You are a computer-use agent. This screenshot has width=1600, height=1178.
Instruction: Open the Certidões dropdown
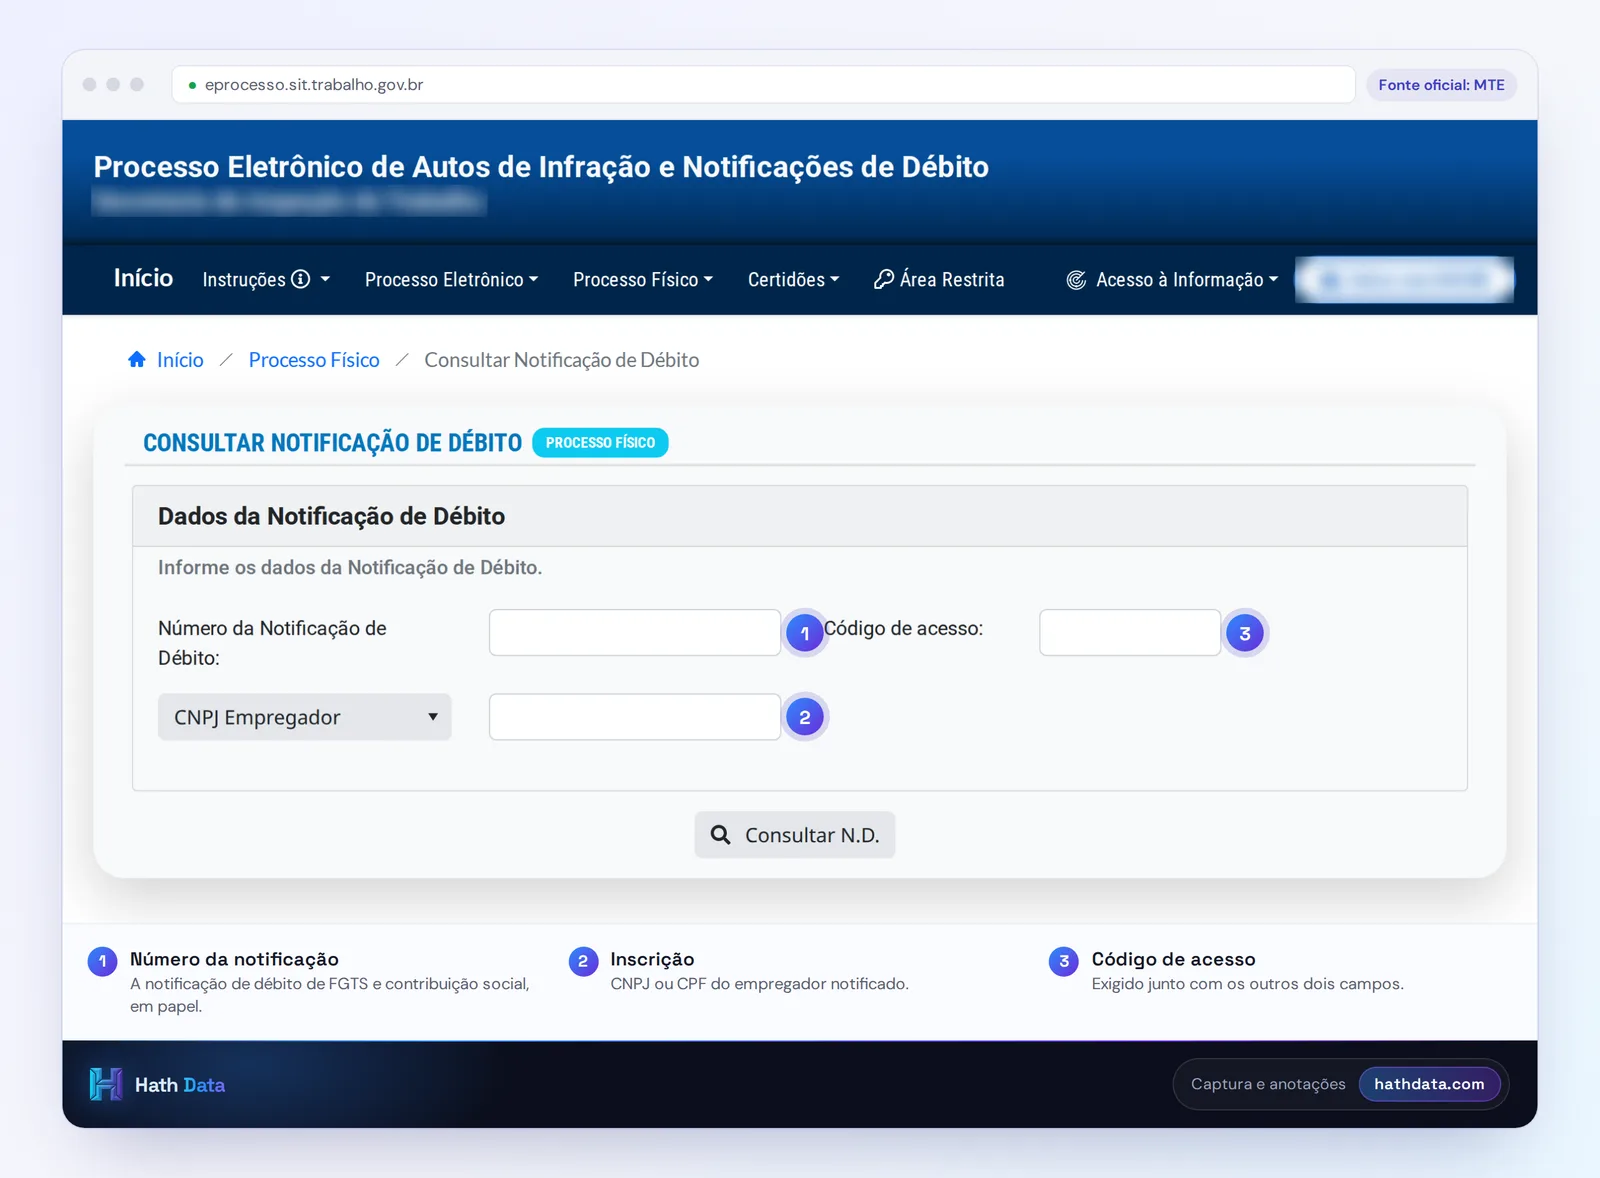click(x=793, y=279)
